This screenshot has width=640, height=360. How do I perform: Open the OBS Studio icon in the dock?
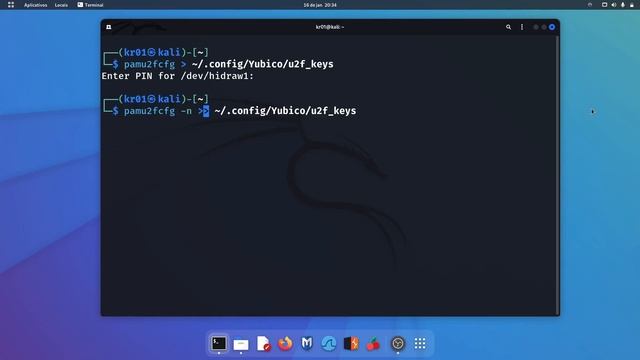pyautogui.click(x=398, y=344)
